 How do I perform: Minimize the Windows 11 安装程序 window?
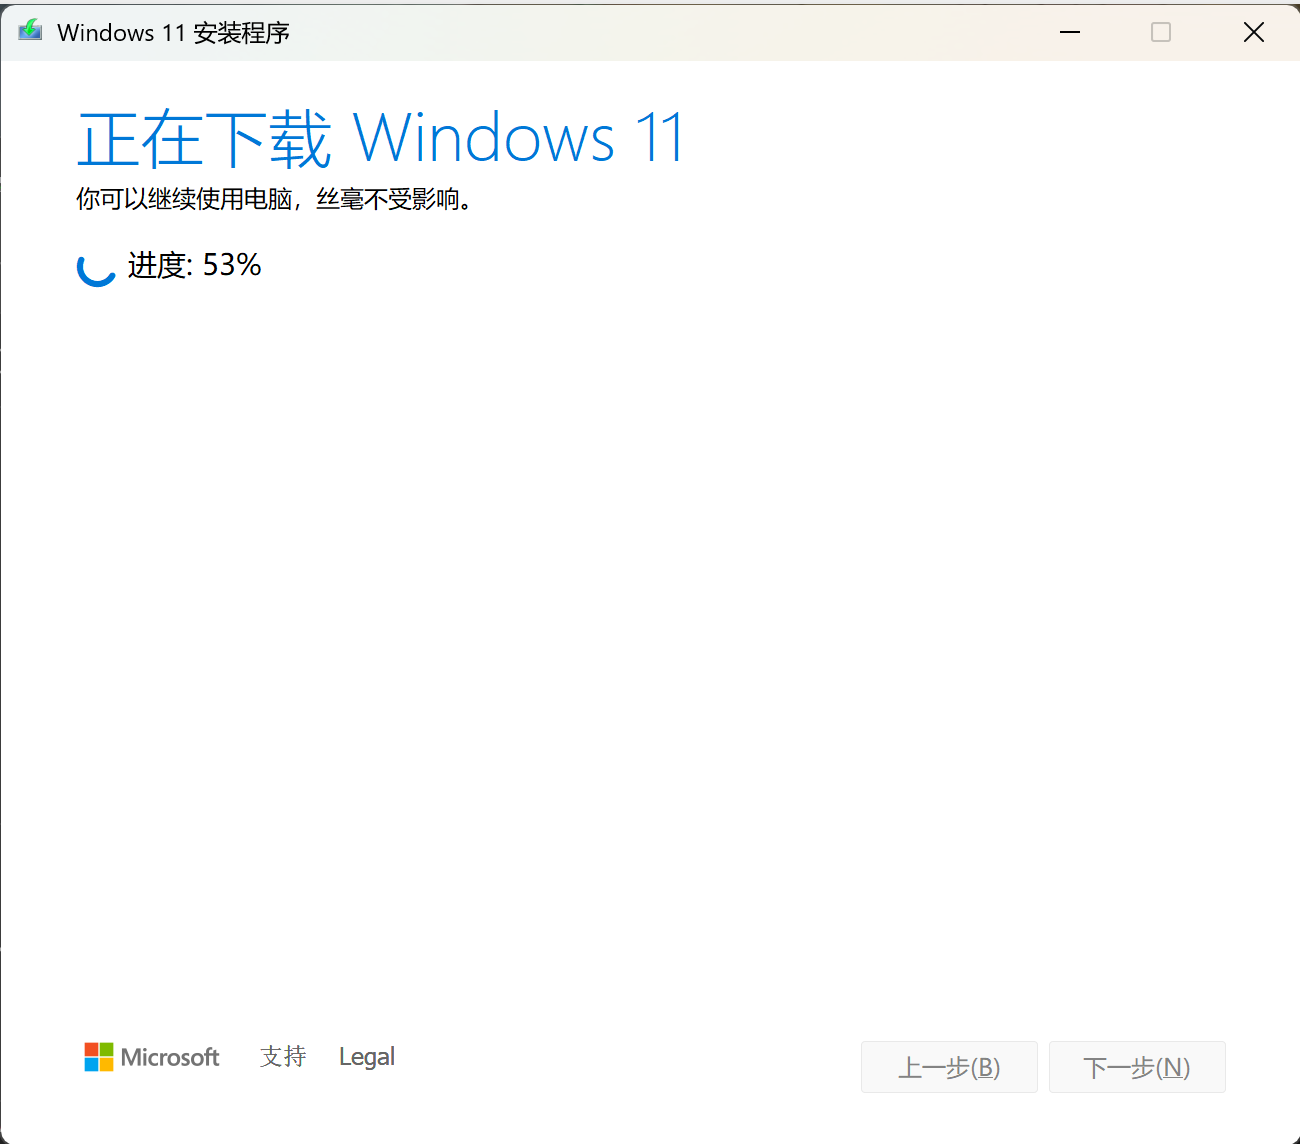point(1070,32)
